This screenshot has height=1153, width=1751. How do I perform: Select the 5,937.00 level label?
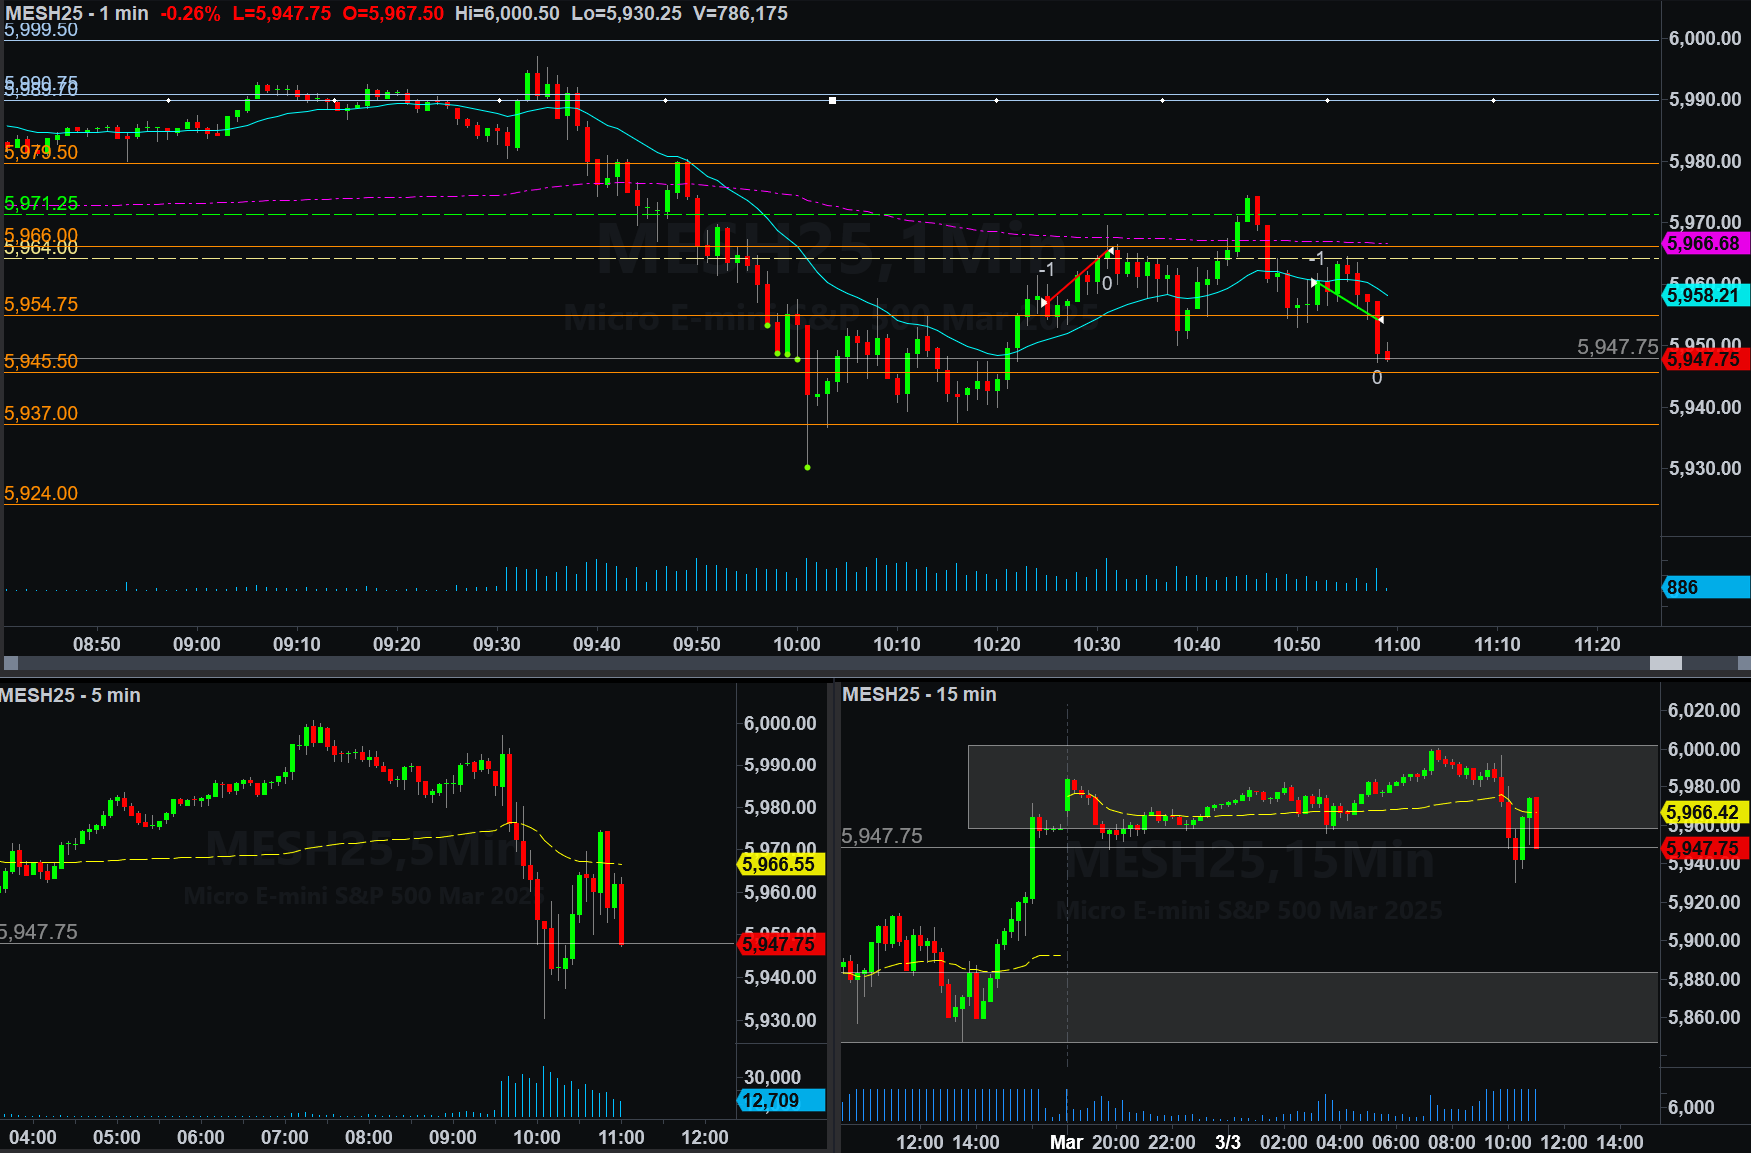41,413
